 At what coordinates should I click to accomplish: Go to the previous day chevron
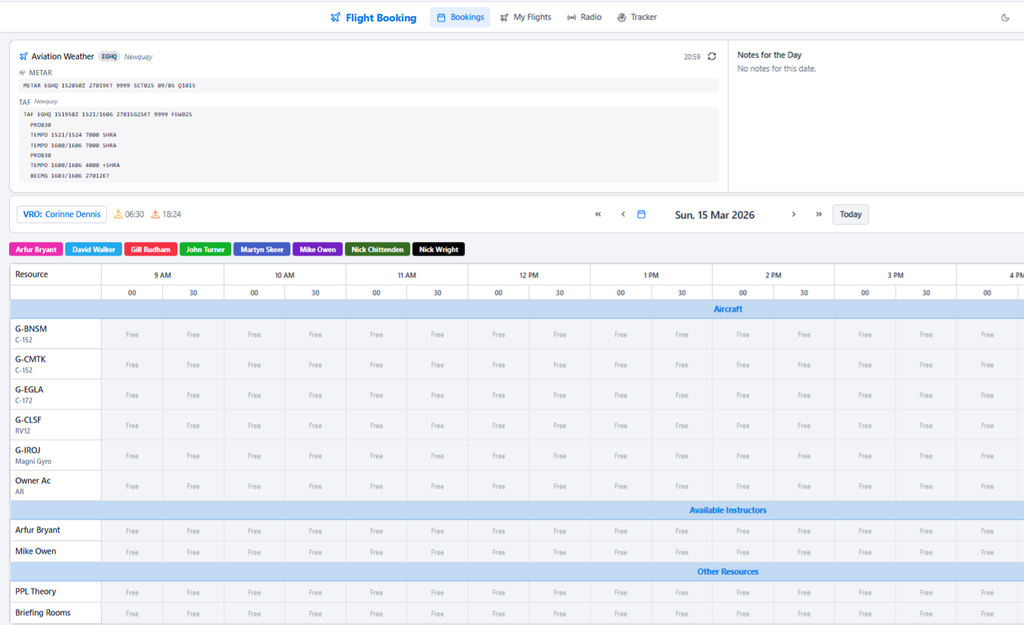click(x=623, y=213)
